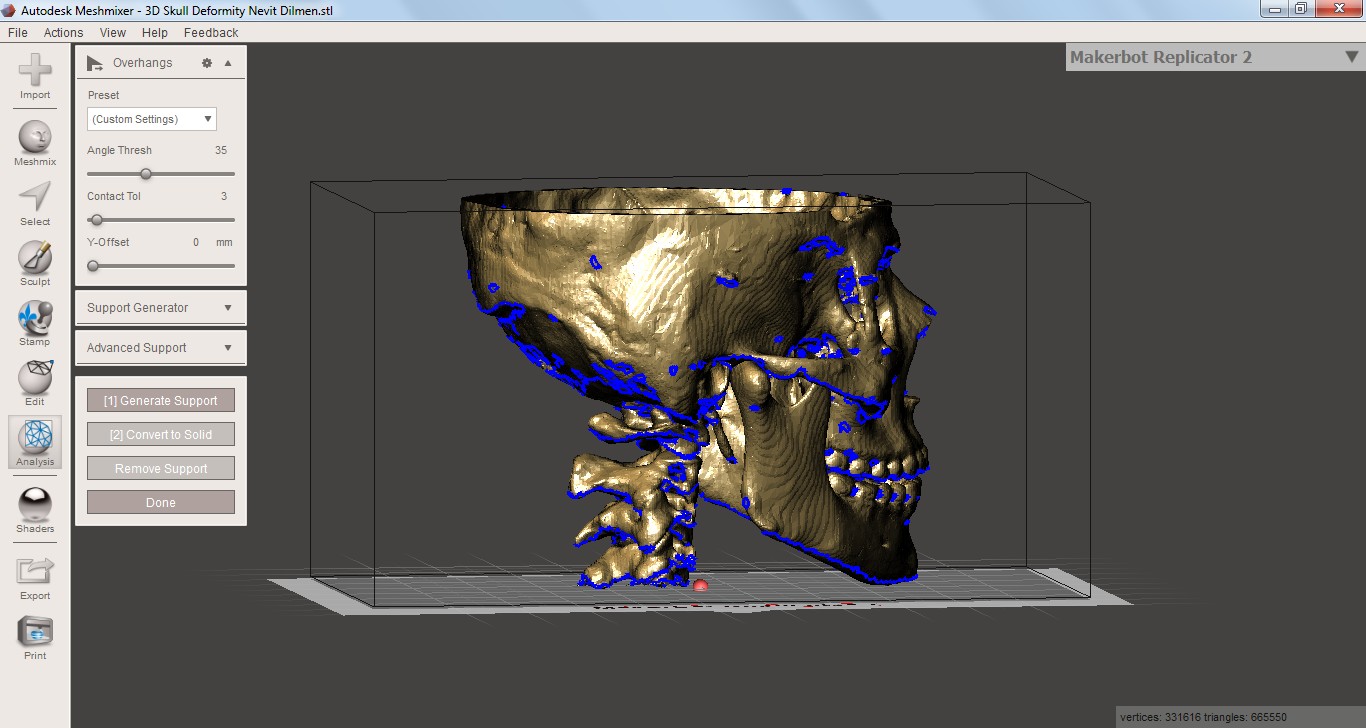Viewport: 1366px width, 728px height.
Task: Click the Generate Support button
Action: (x=160, y=399)
